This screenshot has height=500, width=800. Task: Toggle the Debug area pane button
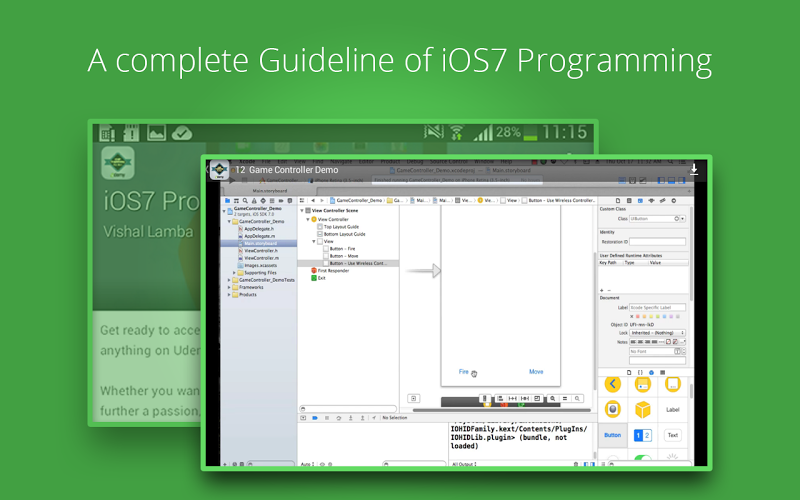[671, 181]
